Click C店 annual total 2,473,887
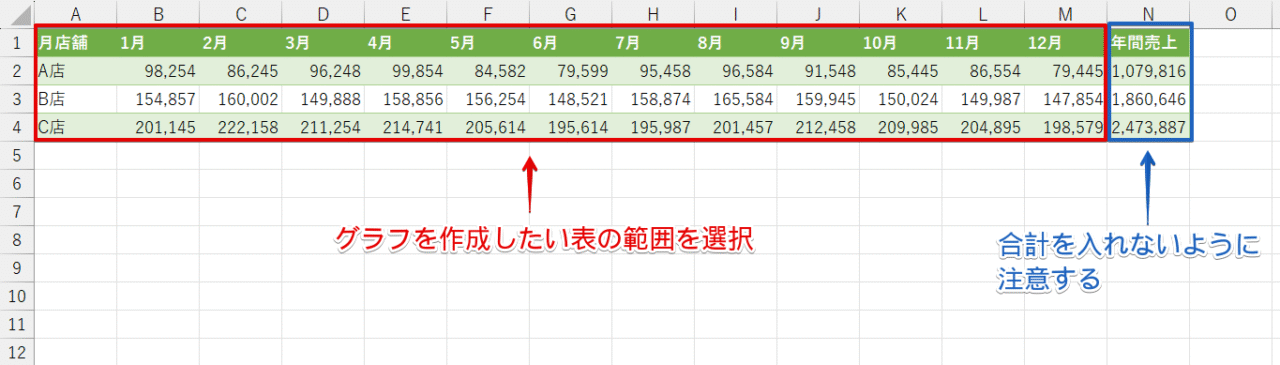The width and height of the screenshot is (1280, 365). point(1149,127)
